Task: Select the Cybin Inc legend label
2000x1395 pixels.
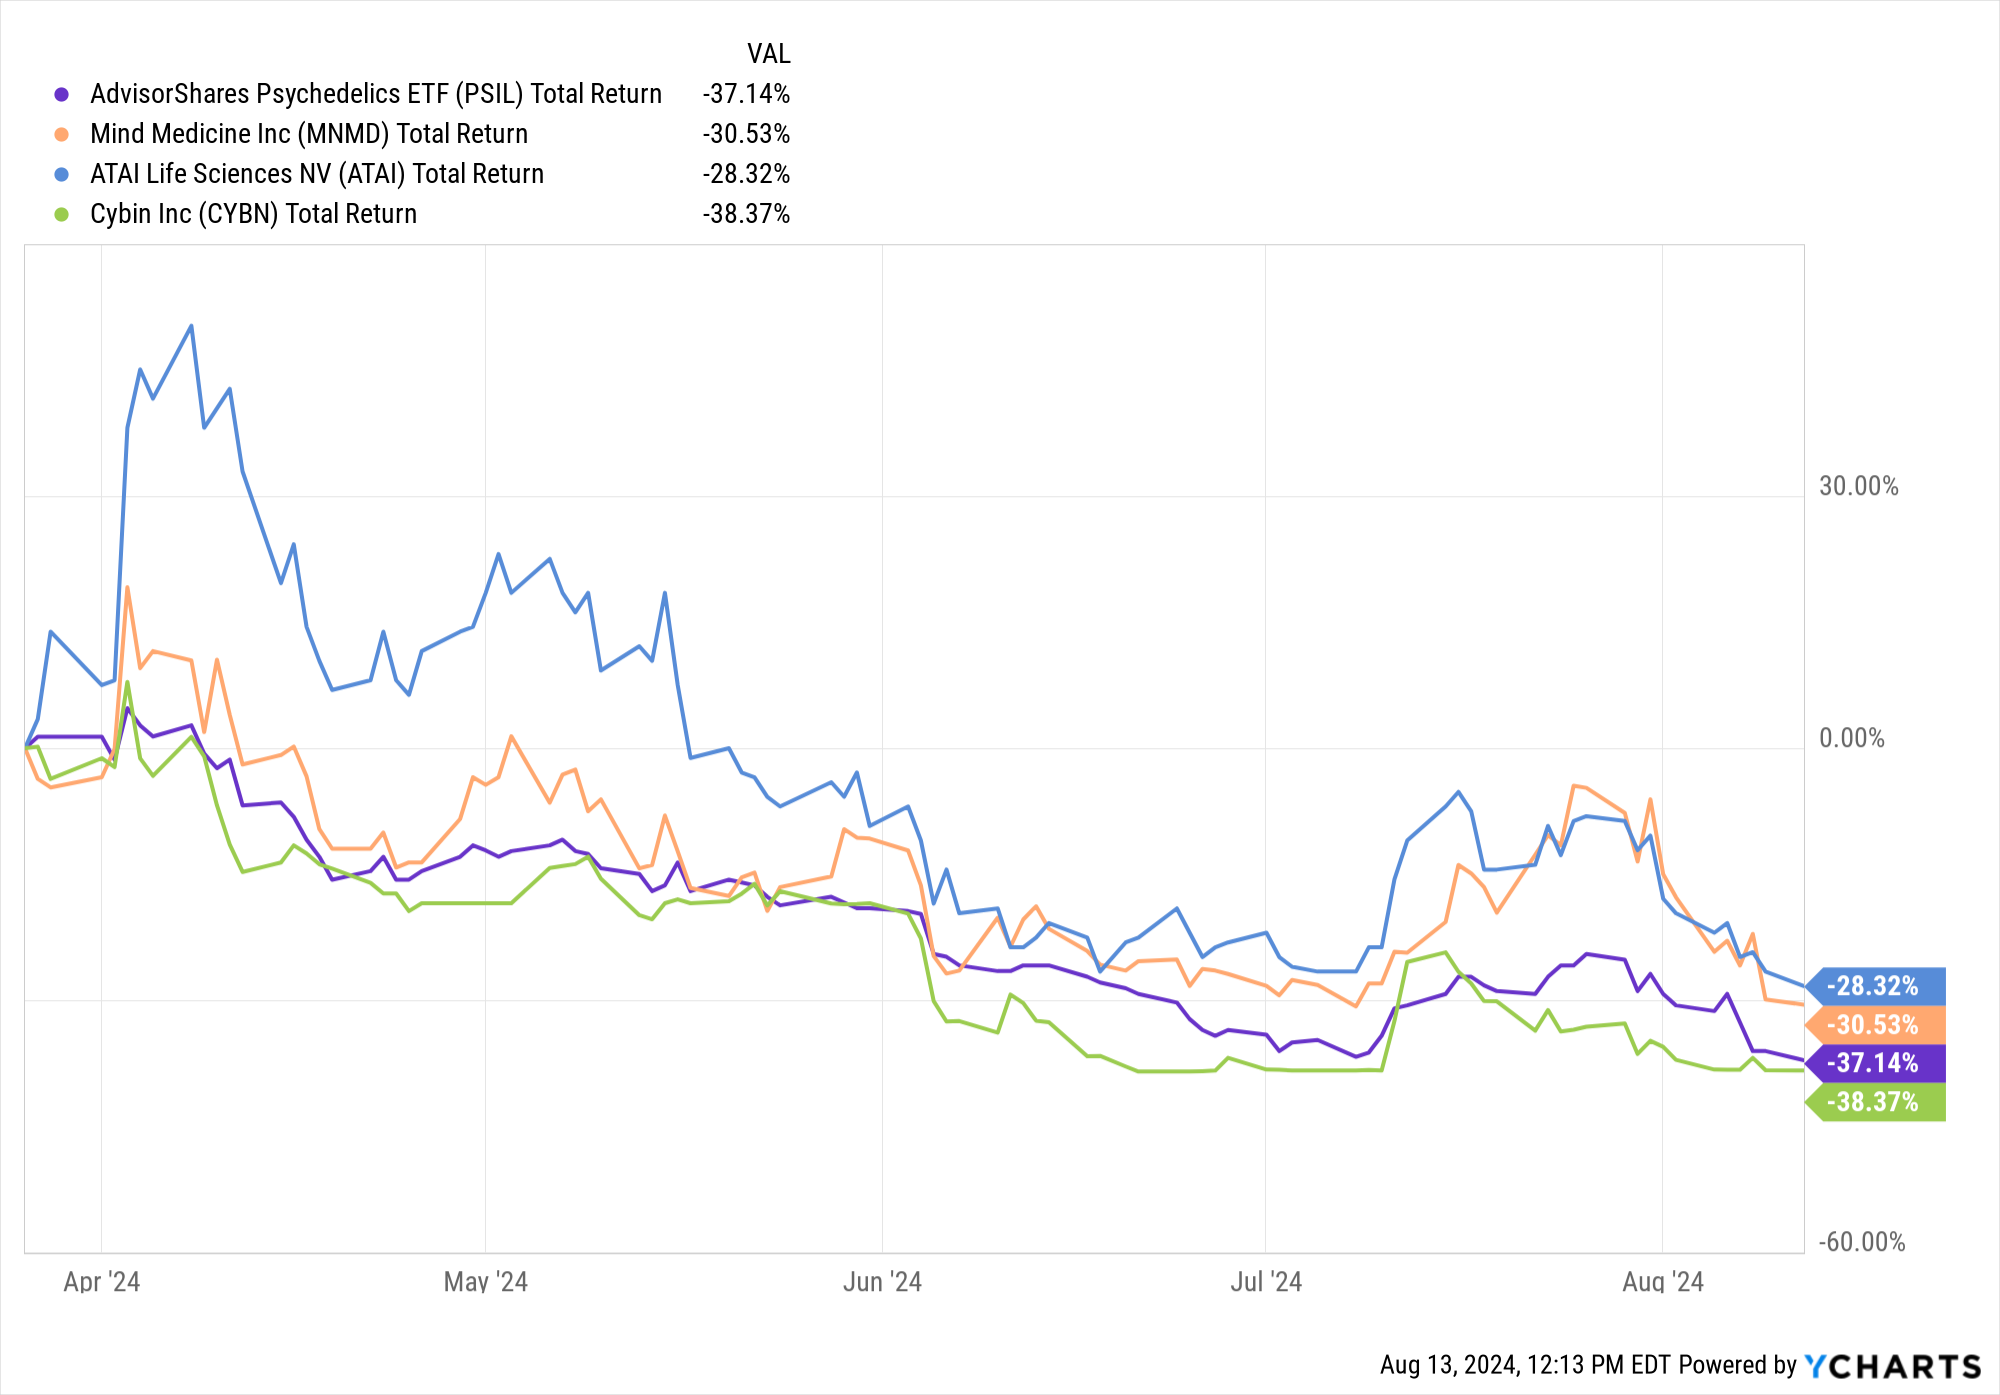Action: pyautogui.click(x=253, y=214)
